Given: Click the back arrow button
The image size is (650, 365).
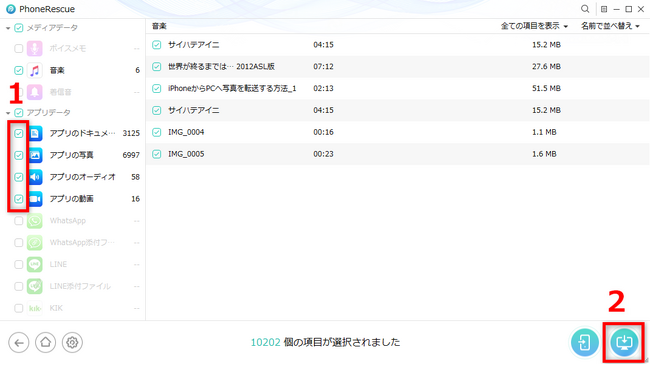Looking at the screenshot, I should click(x=19, y=343).
